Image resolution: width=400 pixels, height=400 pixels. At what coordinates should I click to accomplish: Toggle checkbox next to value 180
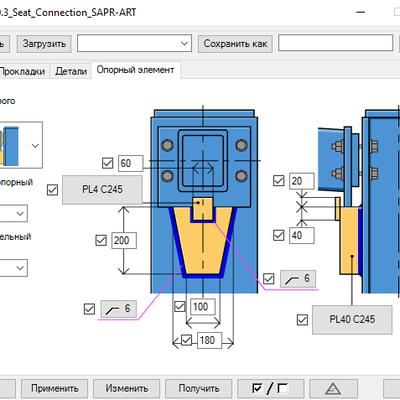point(186,340)
